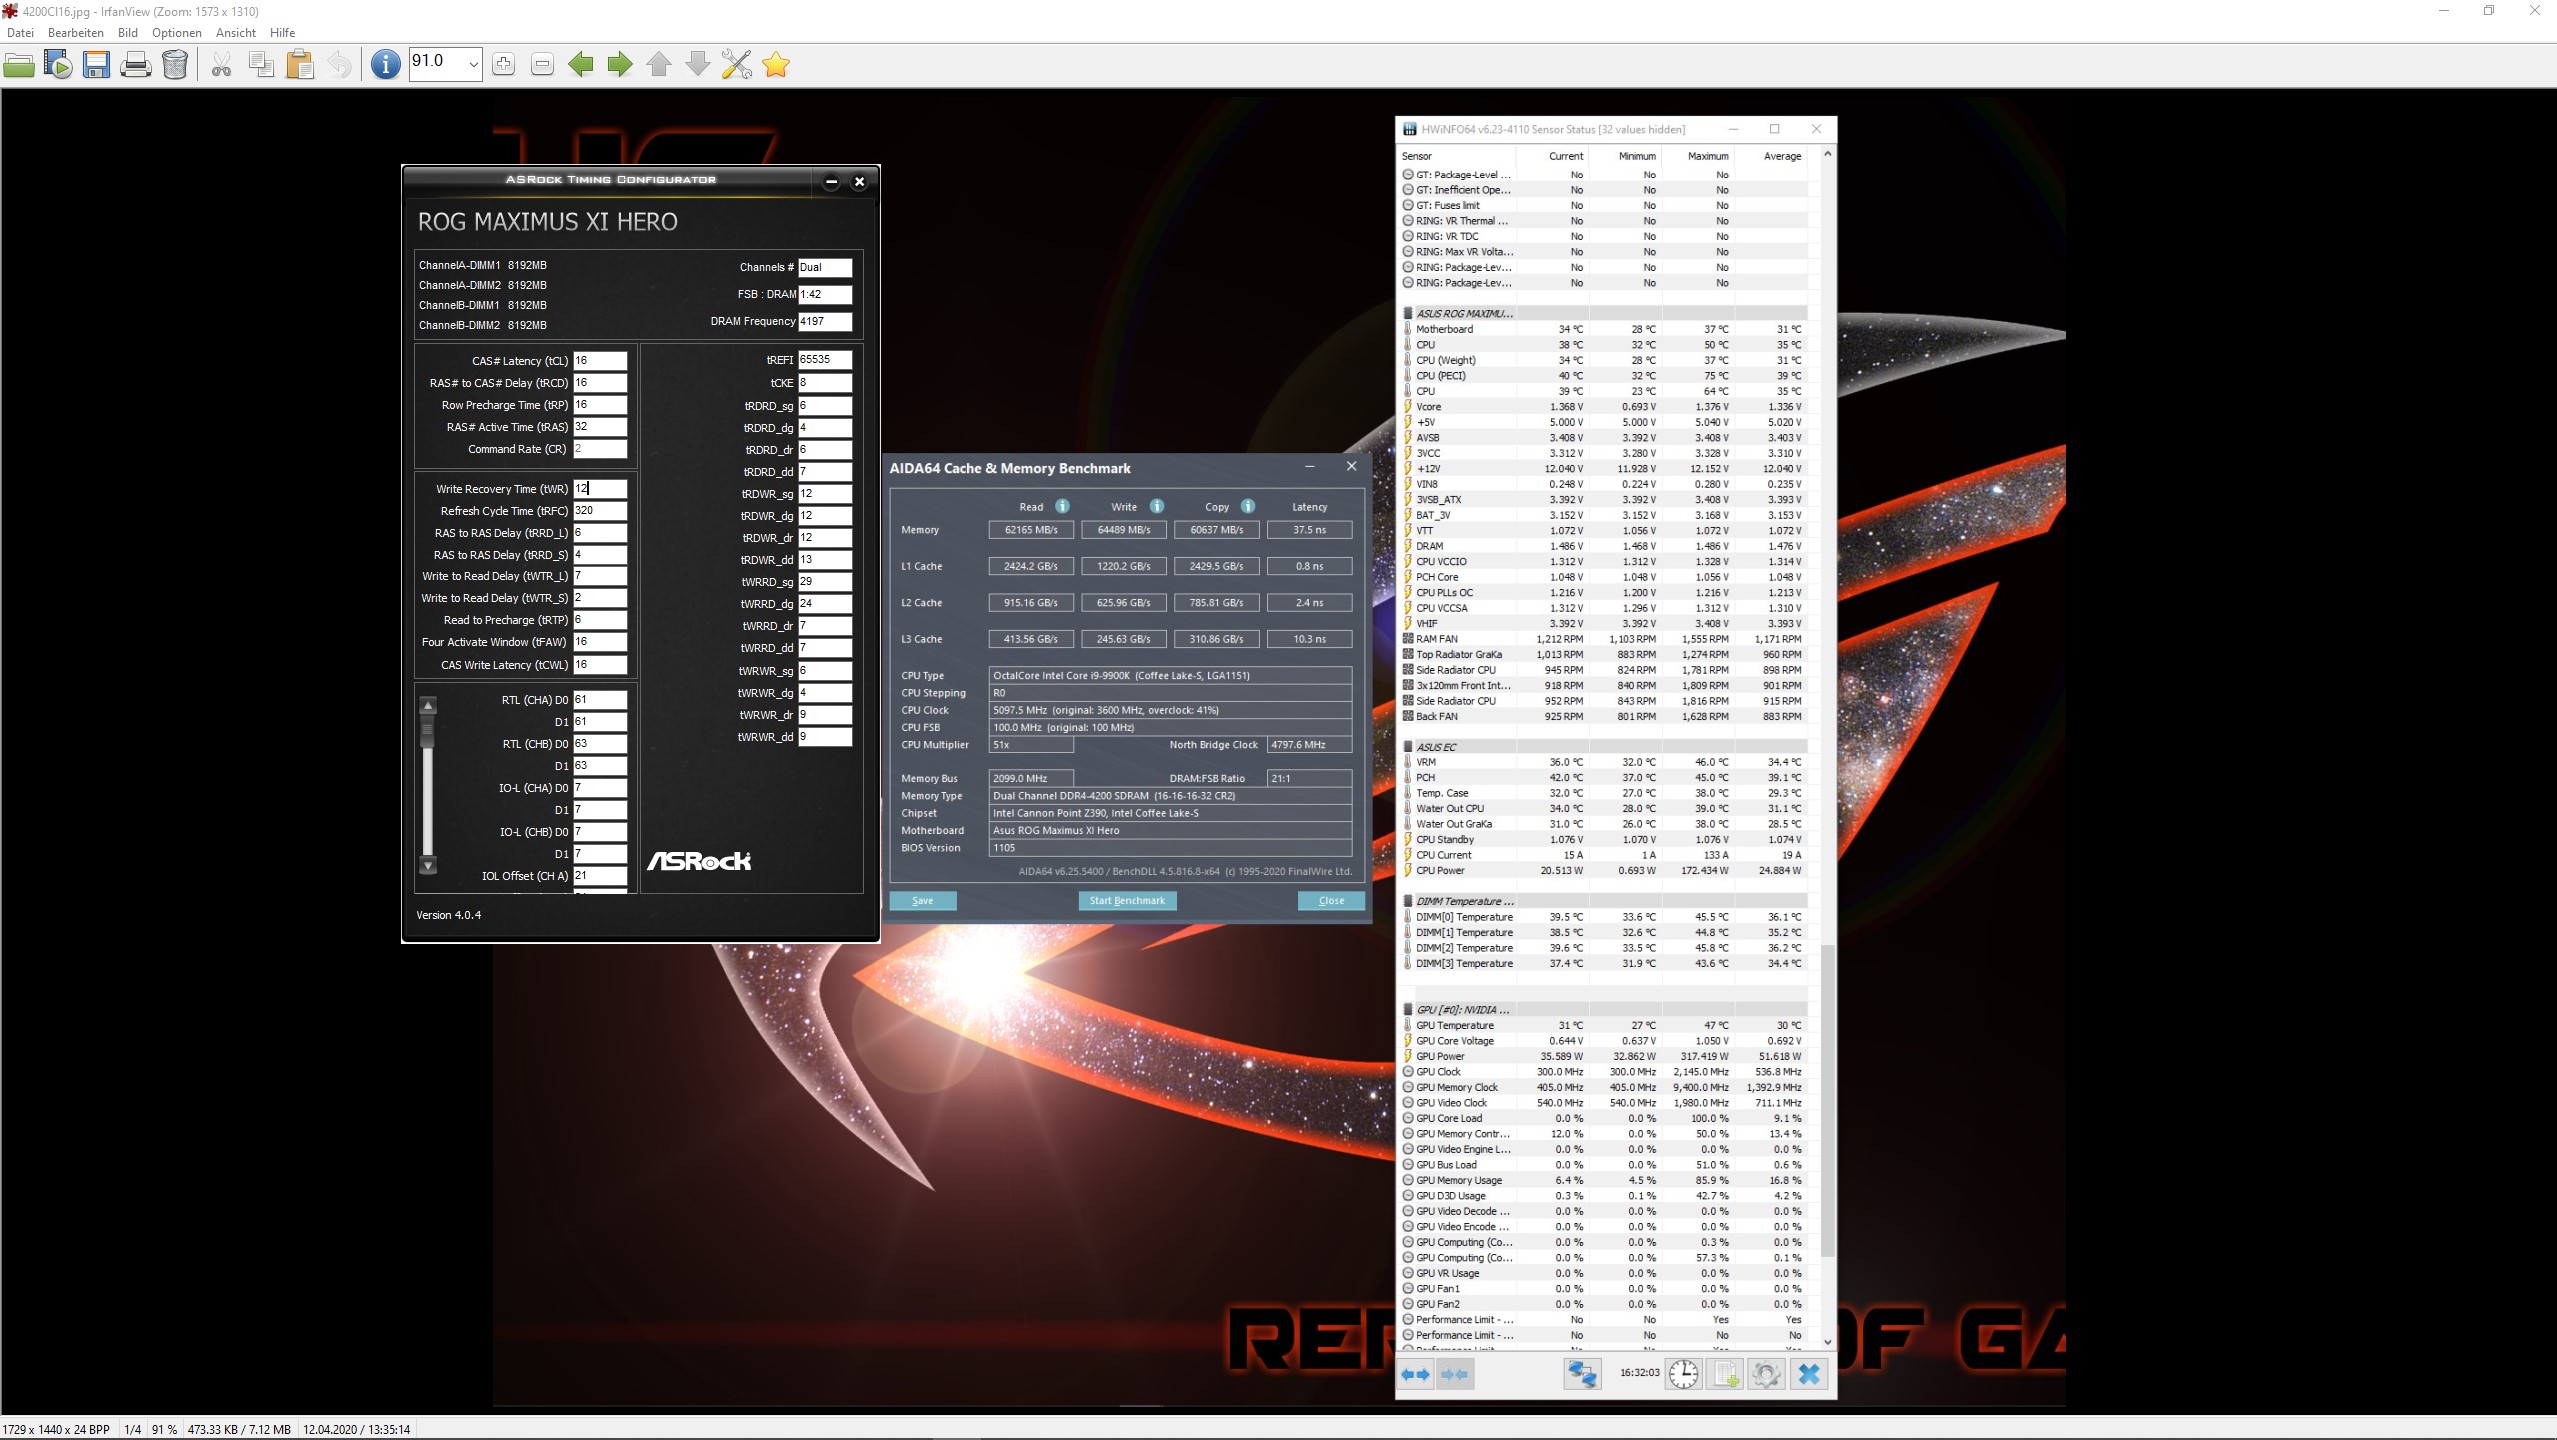Screen dimensions: 2557x1440
Task: Save the image with the floppy disk icon
Action: point(96,65)
